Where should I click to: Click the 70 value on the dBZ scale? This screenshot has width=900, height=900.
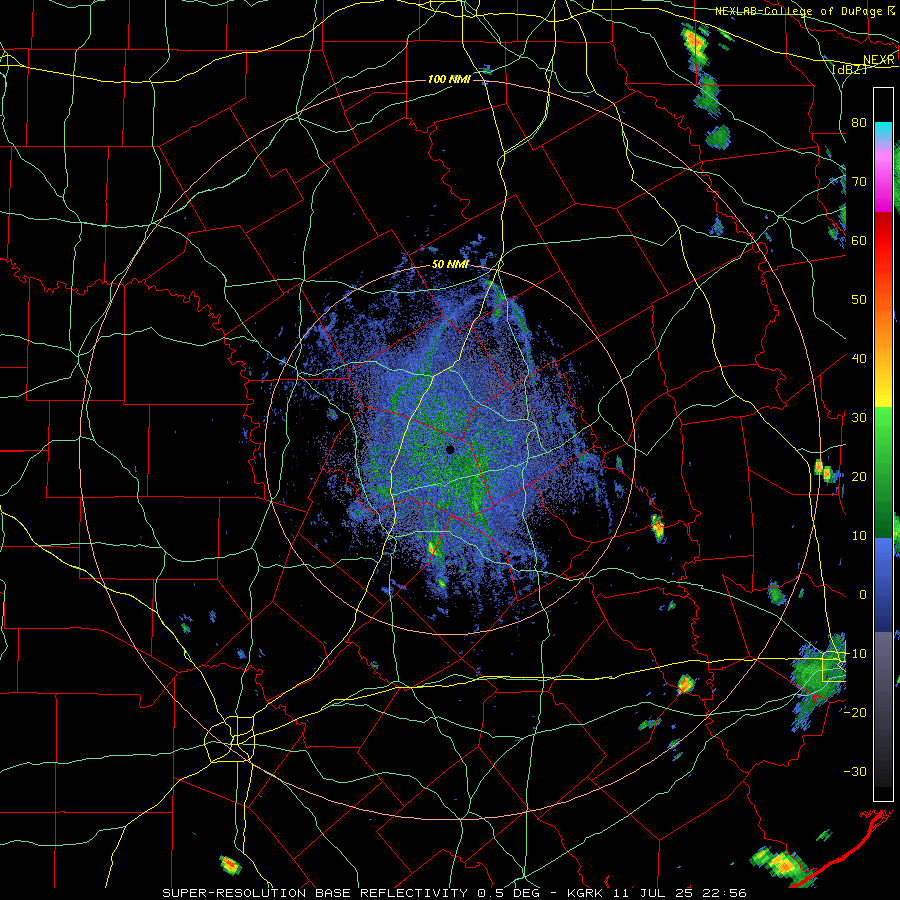859,182
